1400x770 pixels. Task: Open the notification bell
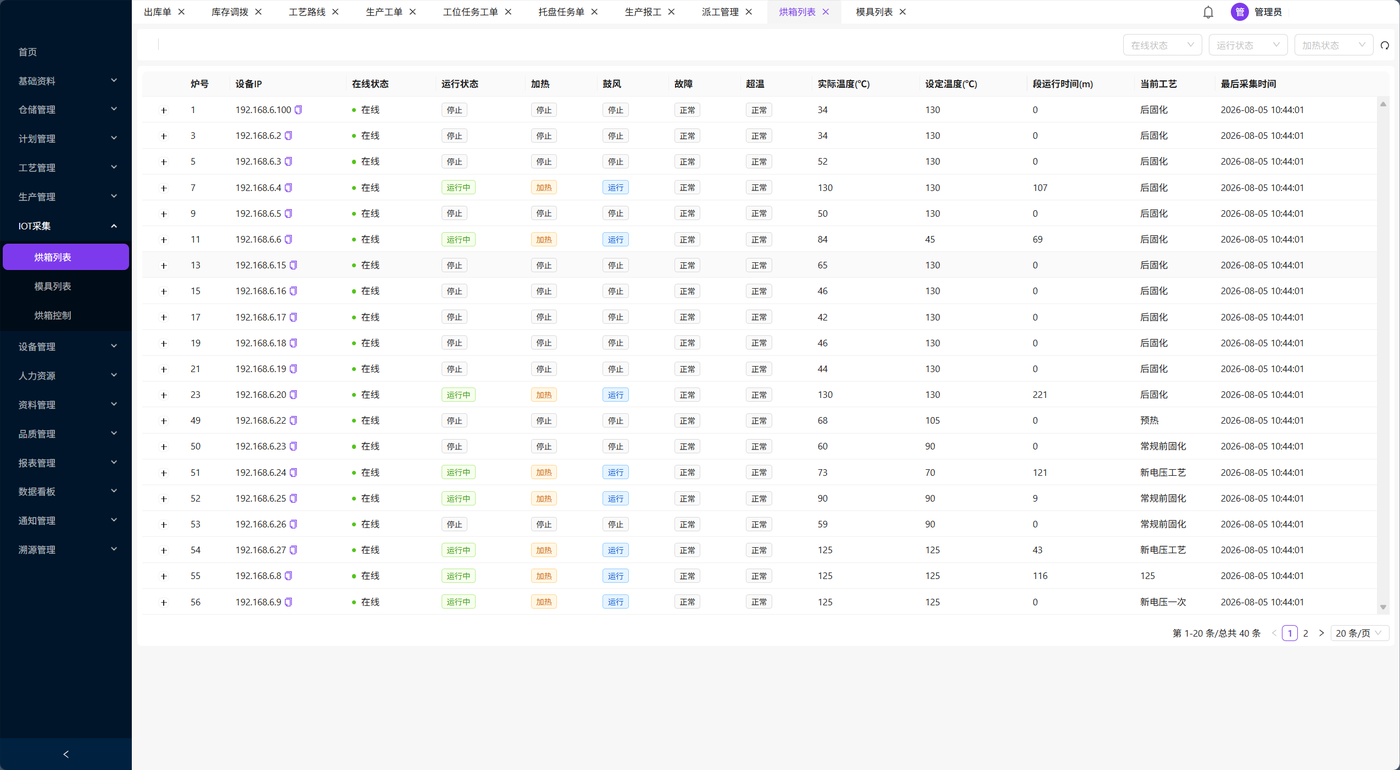1208,12
